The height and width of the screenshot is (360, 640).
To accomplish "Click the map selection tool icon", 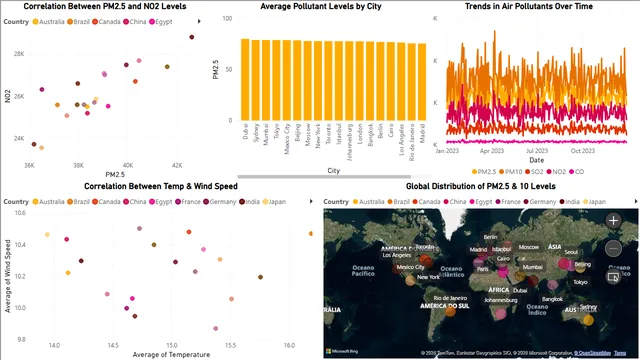I will pos(613,277).
